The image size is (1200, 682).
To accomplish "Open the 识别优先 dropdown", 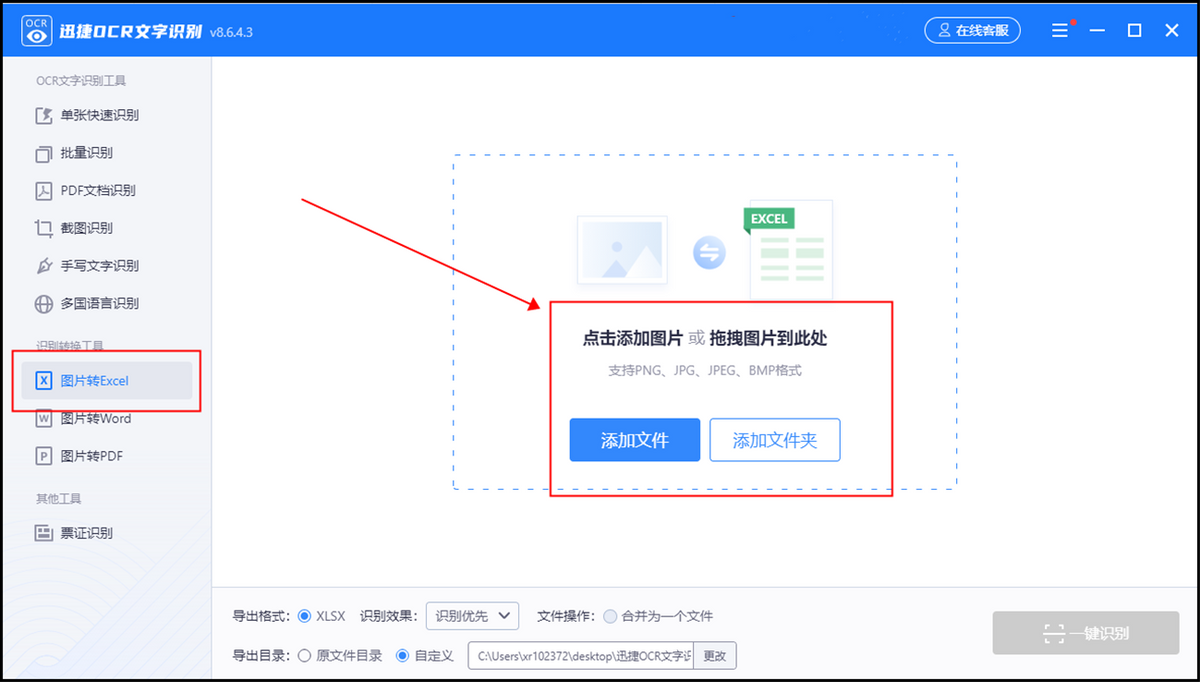I will tap(472, 616).
